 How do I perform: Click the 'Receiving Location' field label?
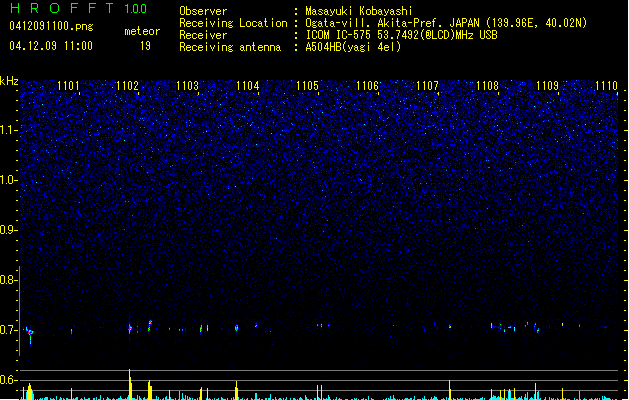click(233, 23)
